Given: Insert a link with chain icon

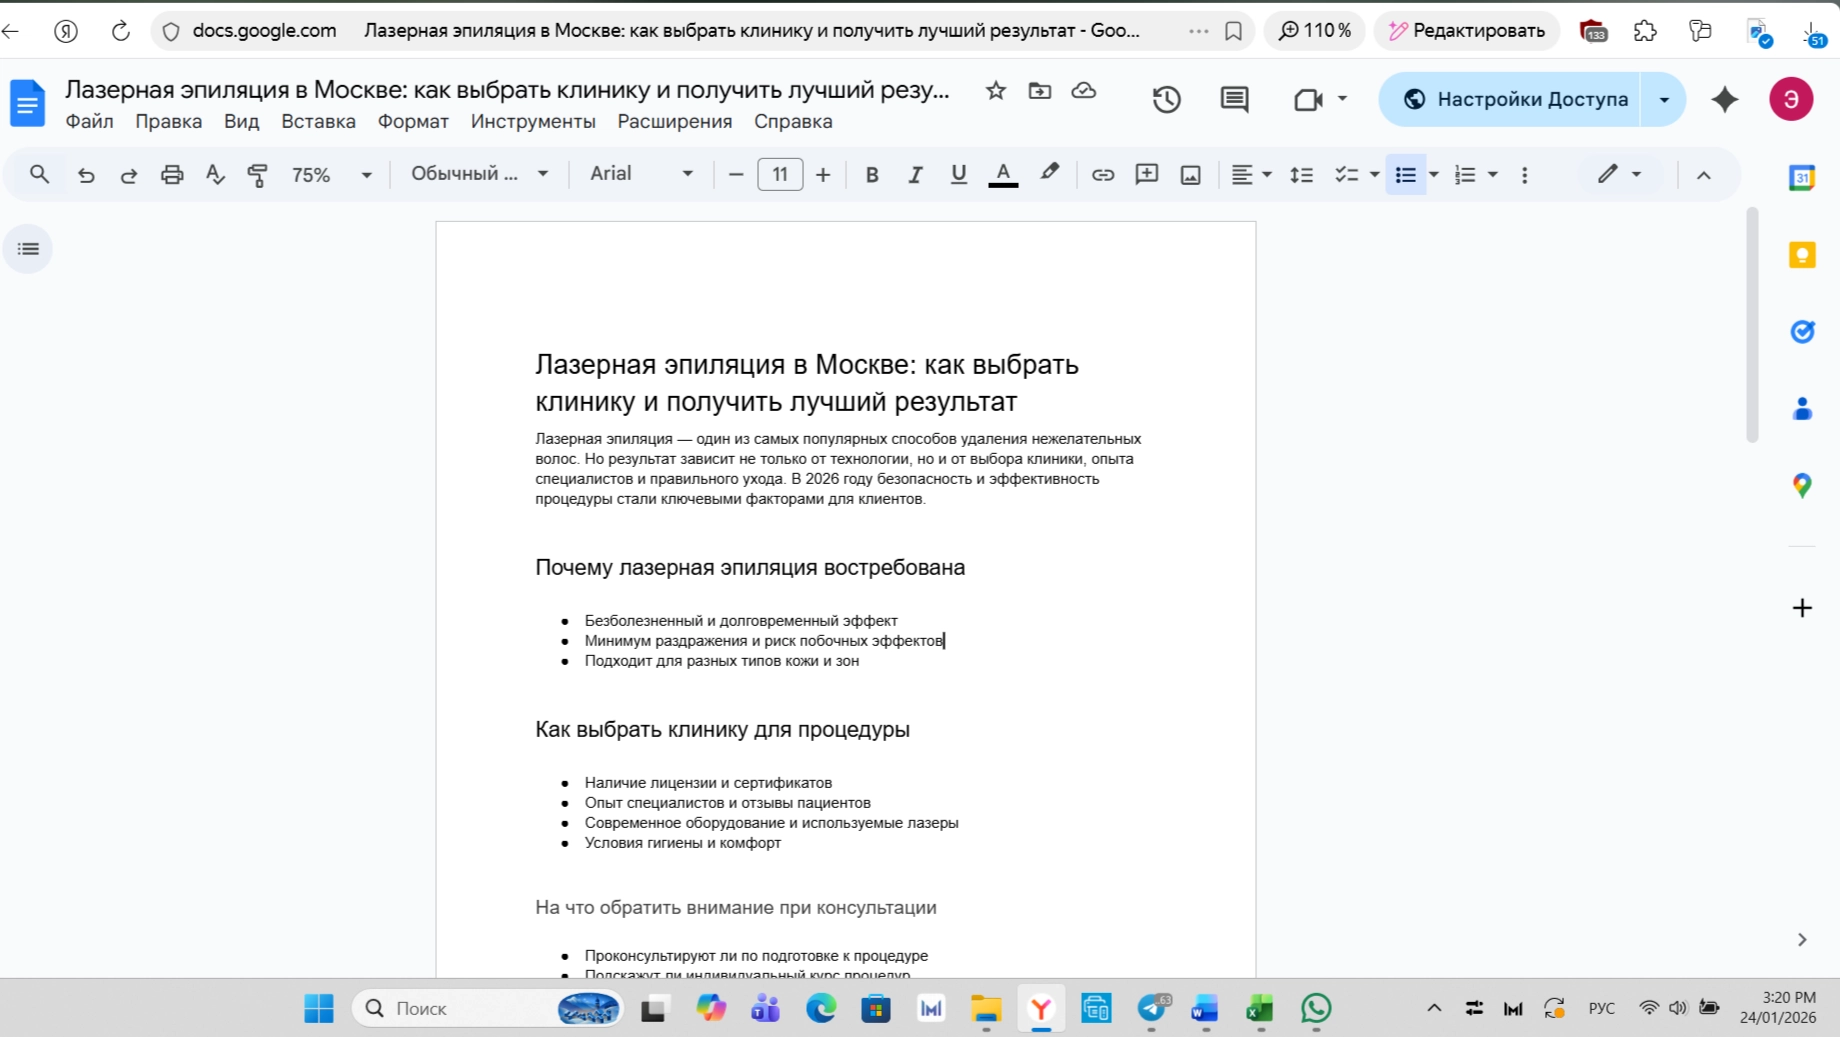Looking at the screenshot, I should pos(1102,175).
